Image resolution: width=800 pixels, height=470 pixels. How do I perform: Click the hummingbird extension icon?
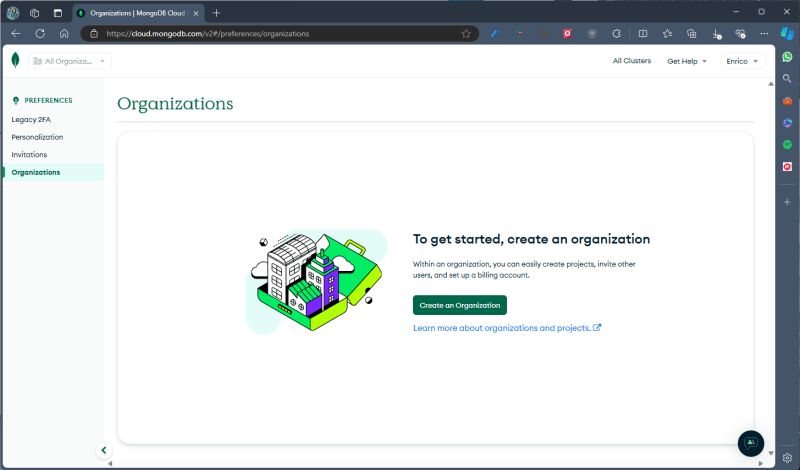(519, 34)
